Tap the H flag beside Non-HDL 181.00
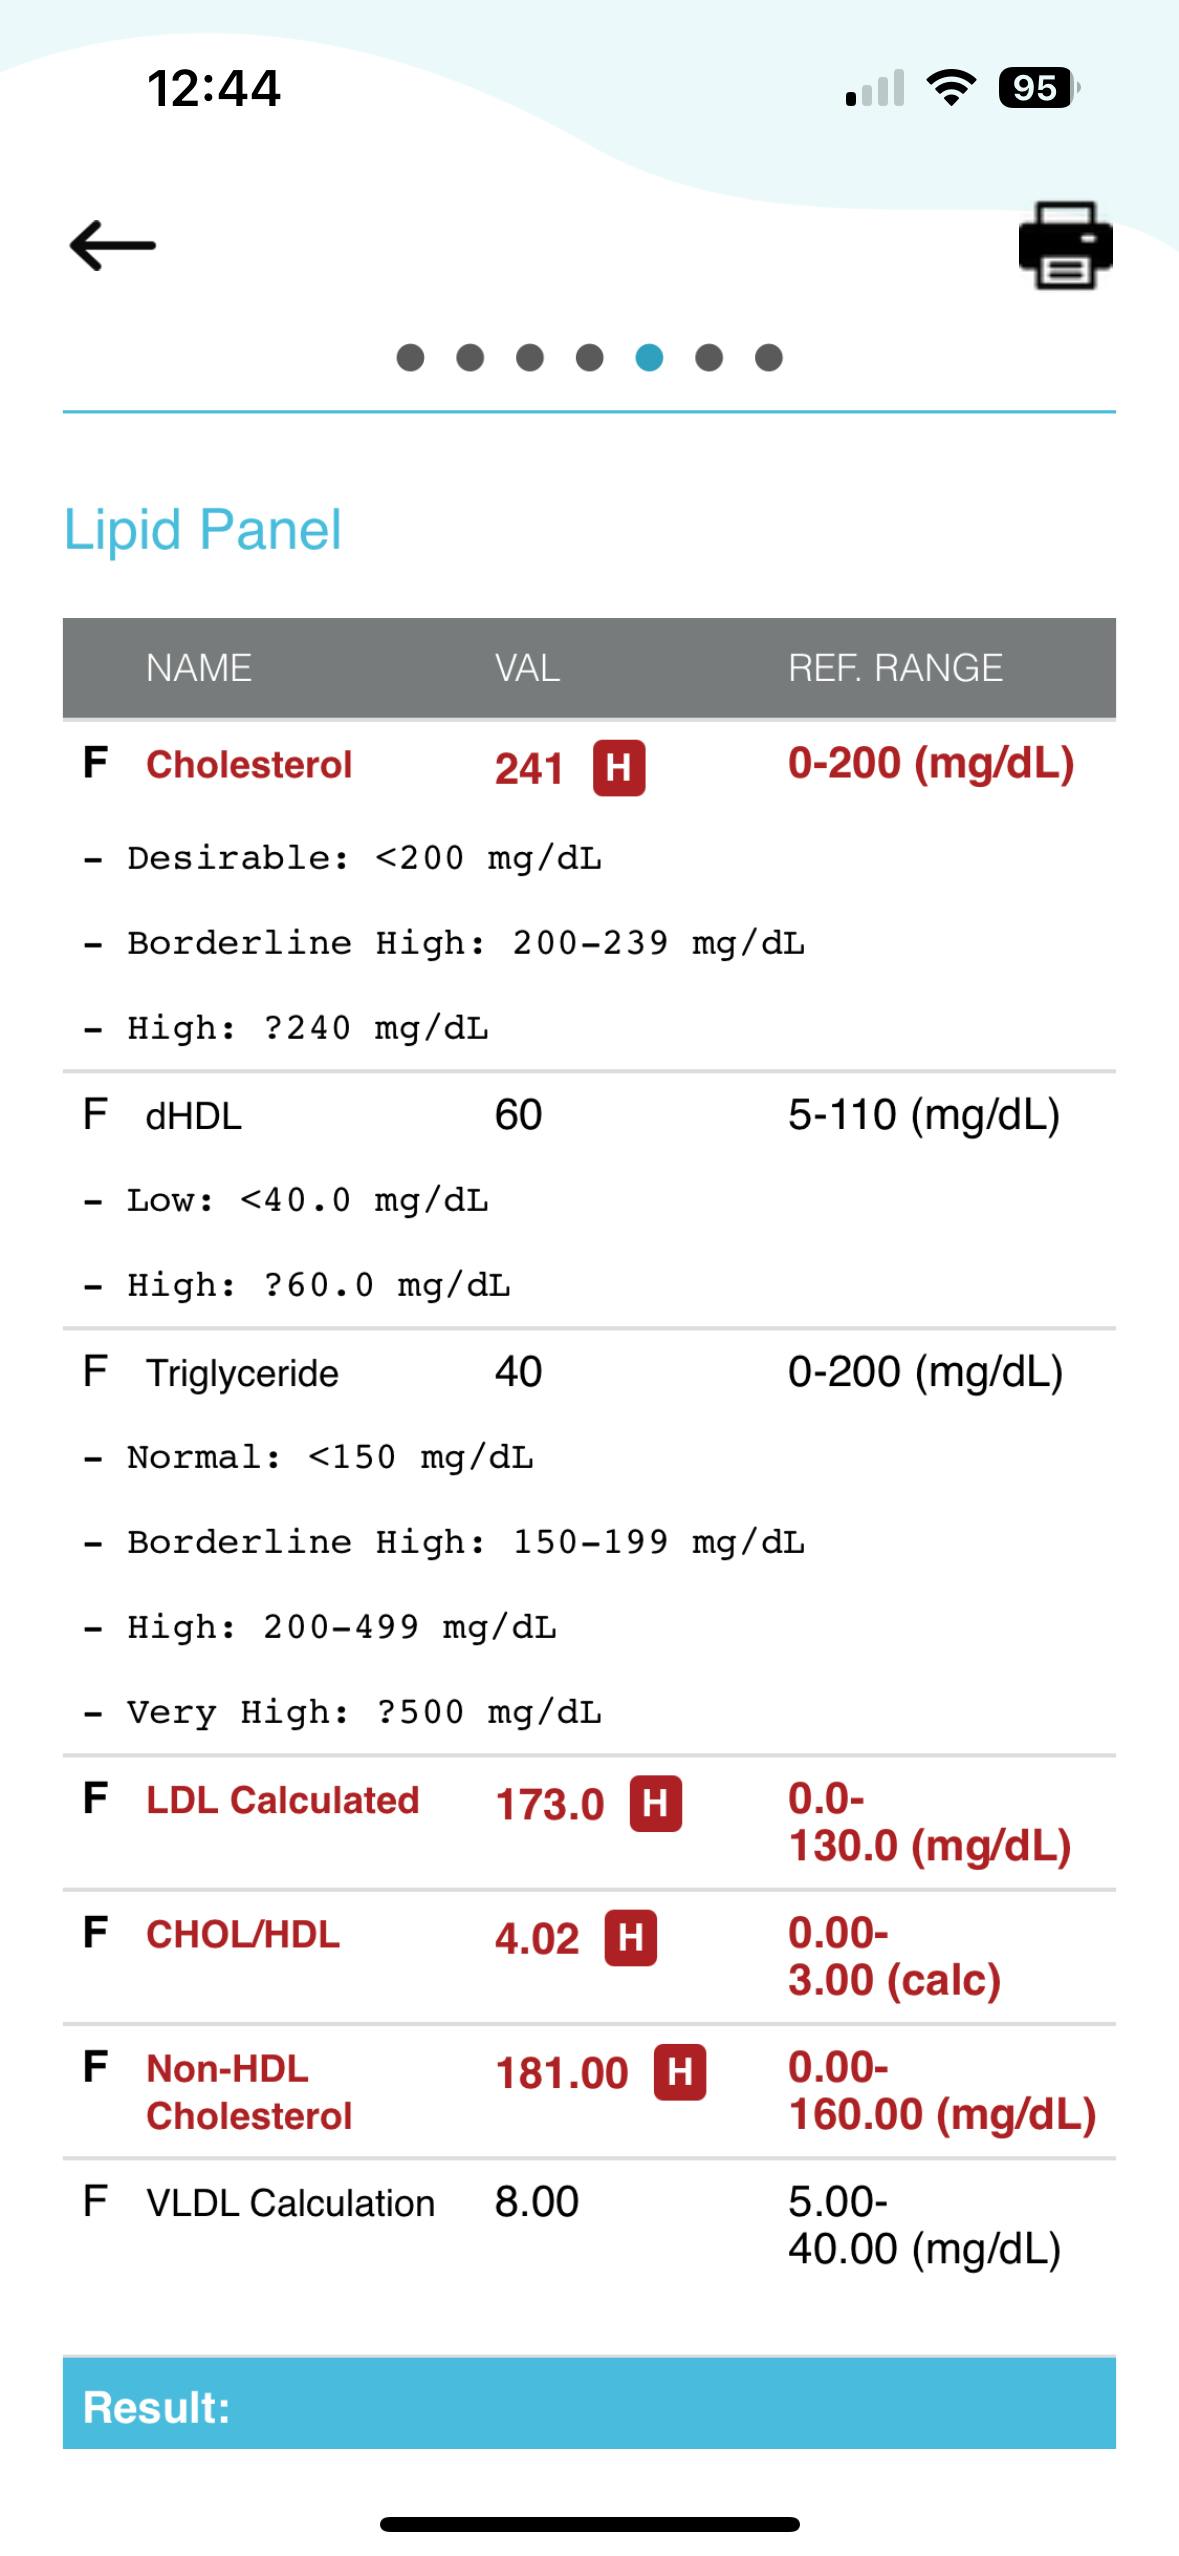This screenshot has height=2556, width=1179. click(680, 2072)
